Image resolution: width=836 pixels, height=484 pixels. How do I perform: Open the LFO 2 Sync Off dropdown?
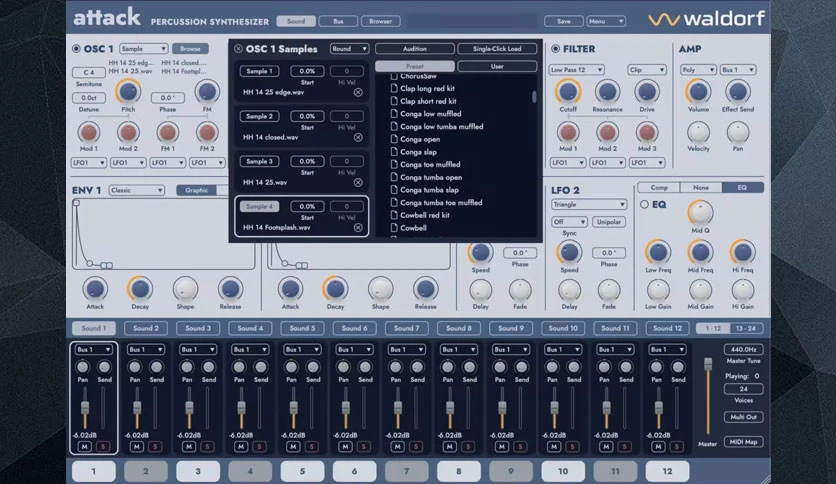569,222
